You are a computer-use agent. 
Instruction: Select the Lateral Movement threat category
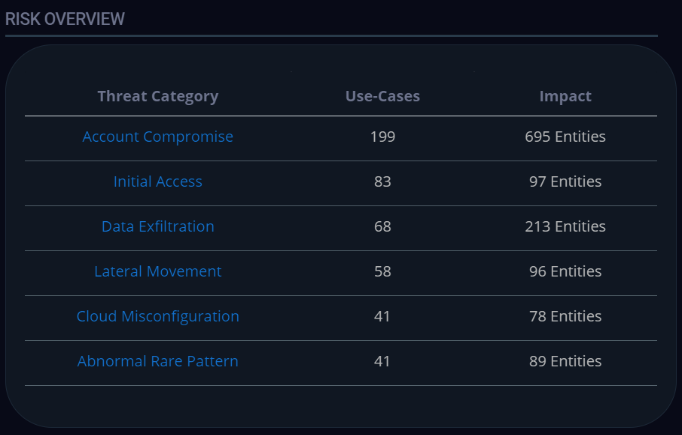[158, 272]
